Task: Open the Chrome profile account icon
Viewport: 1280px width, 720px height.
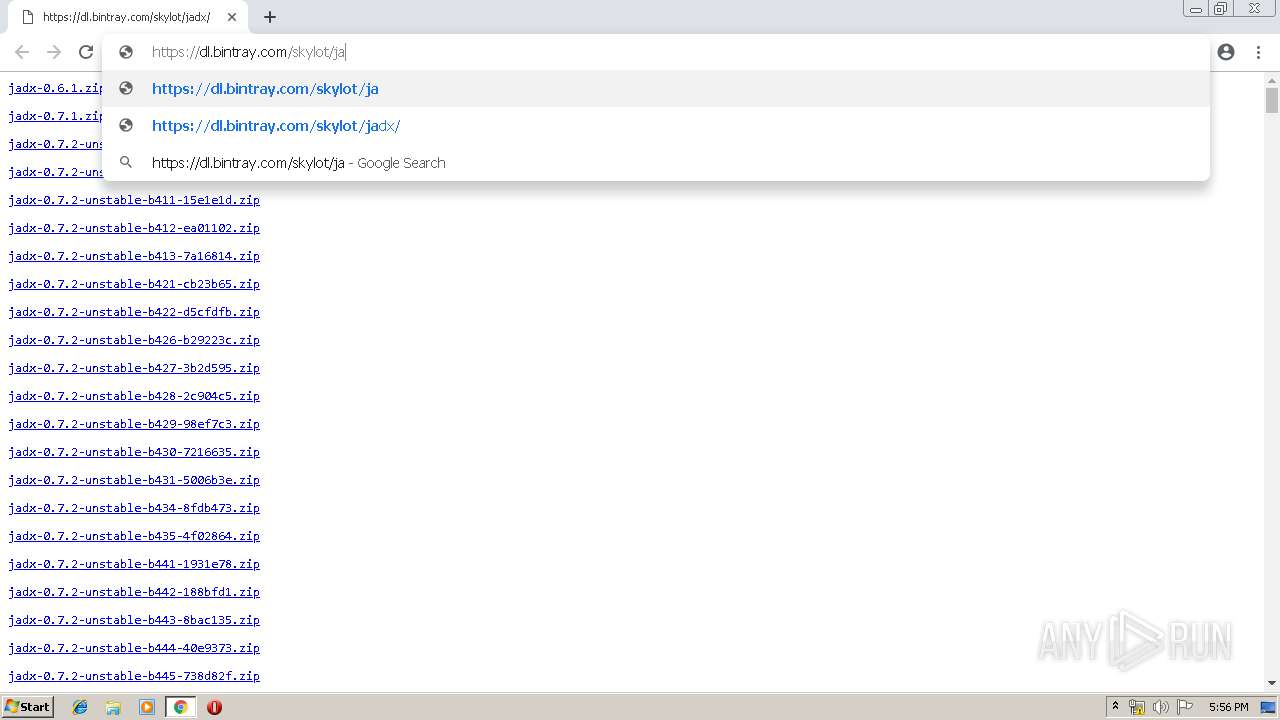Action: tap(1226, 52)
